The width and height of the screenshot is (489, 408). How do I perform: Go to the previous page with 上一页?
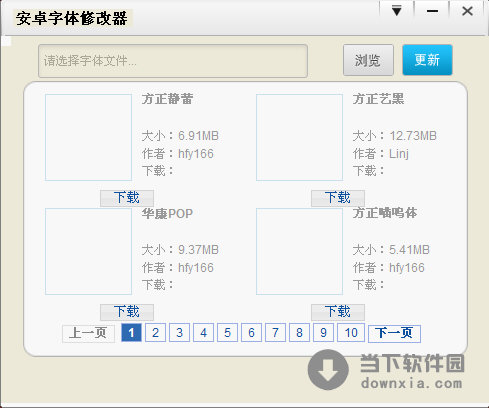pos(88,333)
